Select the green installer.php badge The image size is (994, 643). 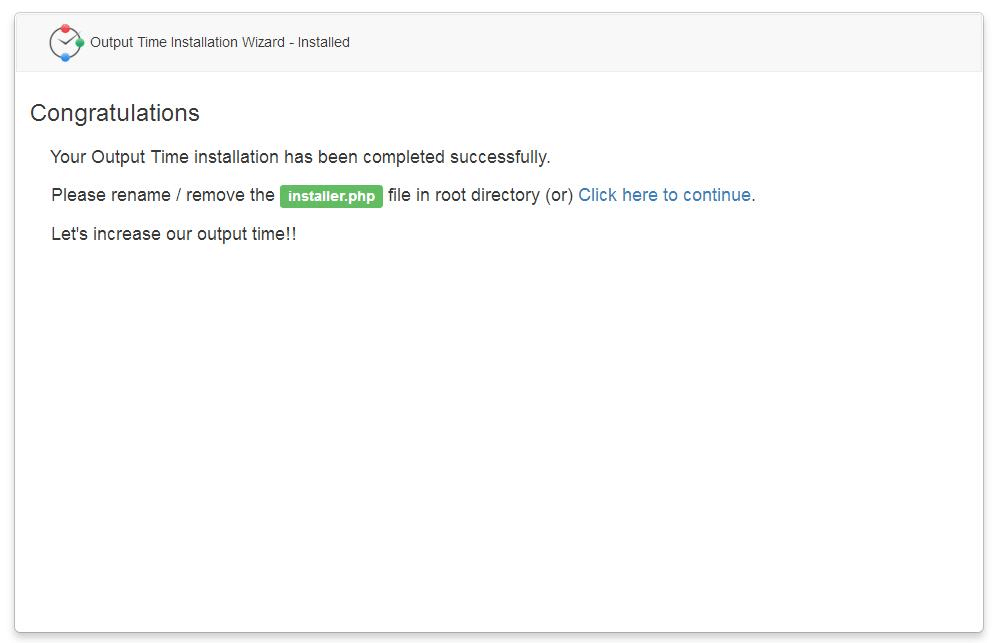click(331, 196)
